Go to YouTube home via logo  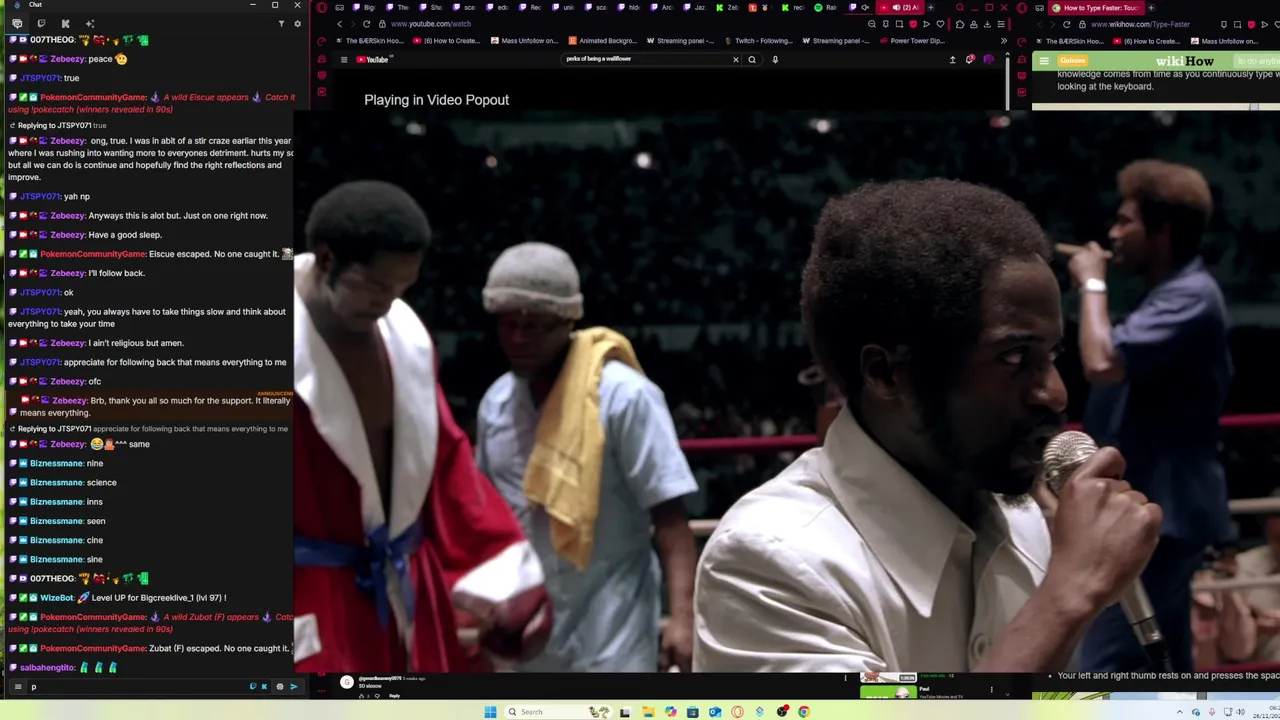[373, 59]
